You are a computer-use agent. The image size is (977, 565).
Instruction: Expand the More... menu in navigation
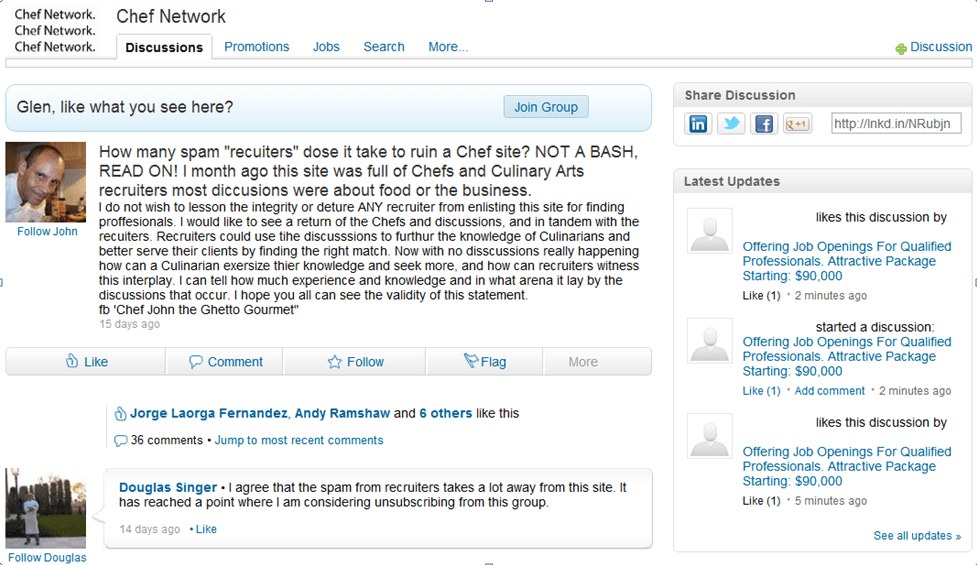tap(448, 47)
